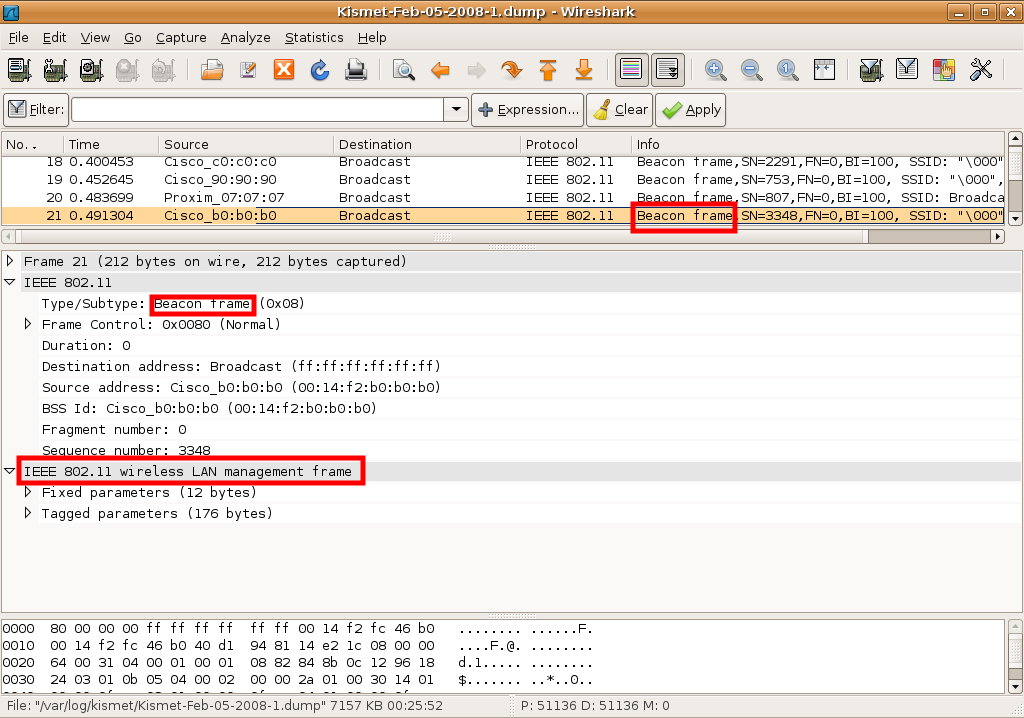
Task: Reset zoom to normal size
Action: [788, 70]
